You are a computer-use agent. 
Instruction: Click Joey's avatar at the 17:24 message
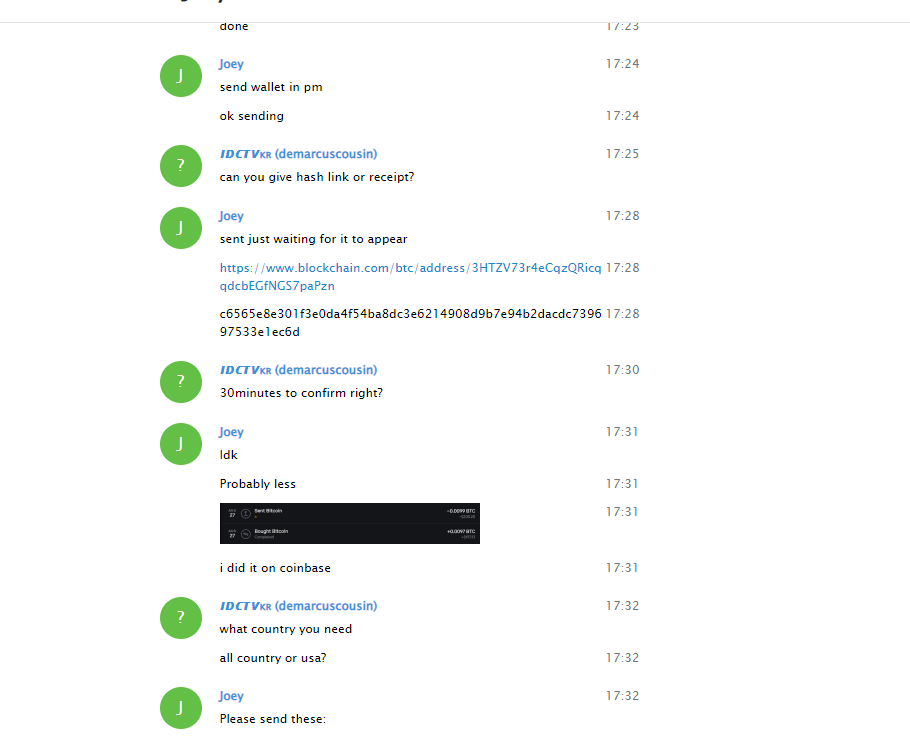point(180,76)
